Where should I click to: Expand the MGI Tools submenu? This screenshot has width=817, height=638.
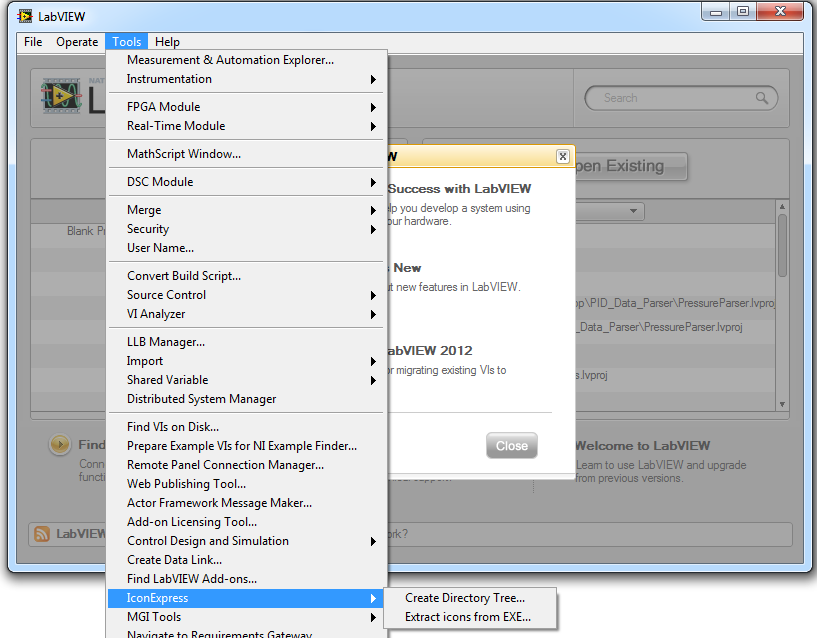click(246, 617)
